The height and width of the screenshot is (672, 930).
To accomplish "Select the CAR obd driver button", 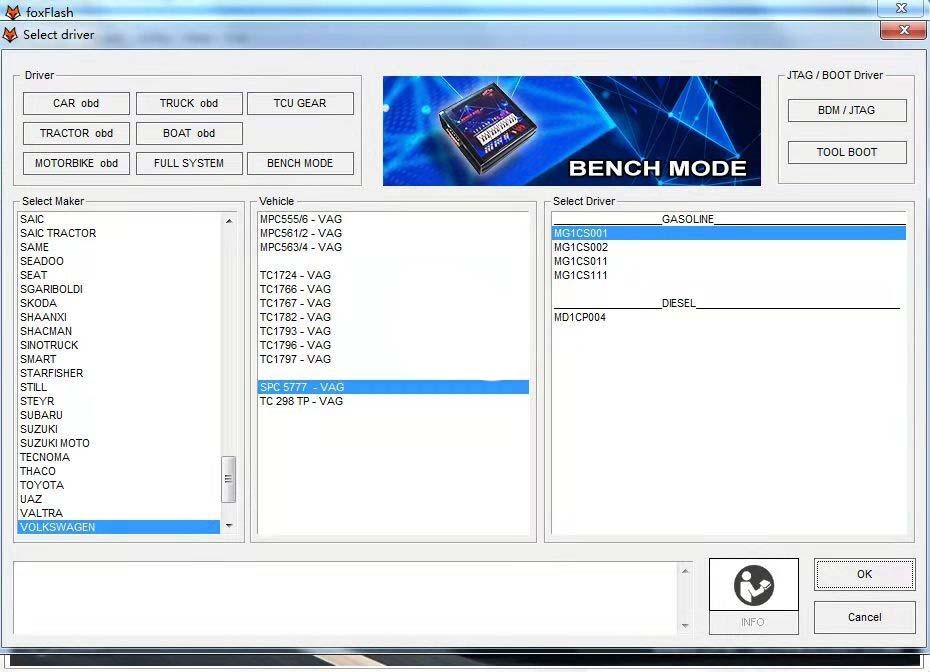I will click(x=76, y=103).
